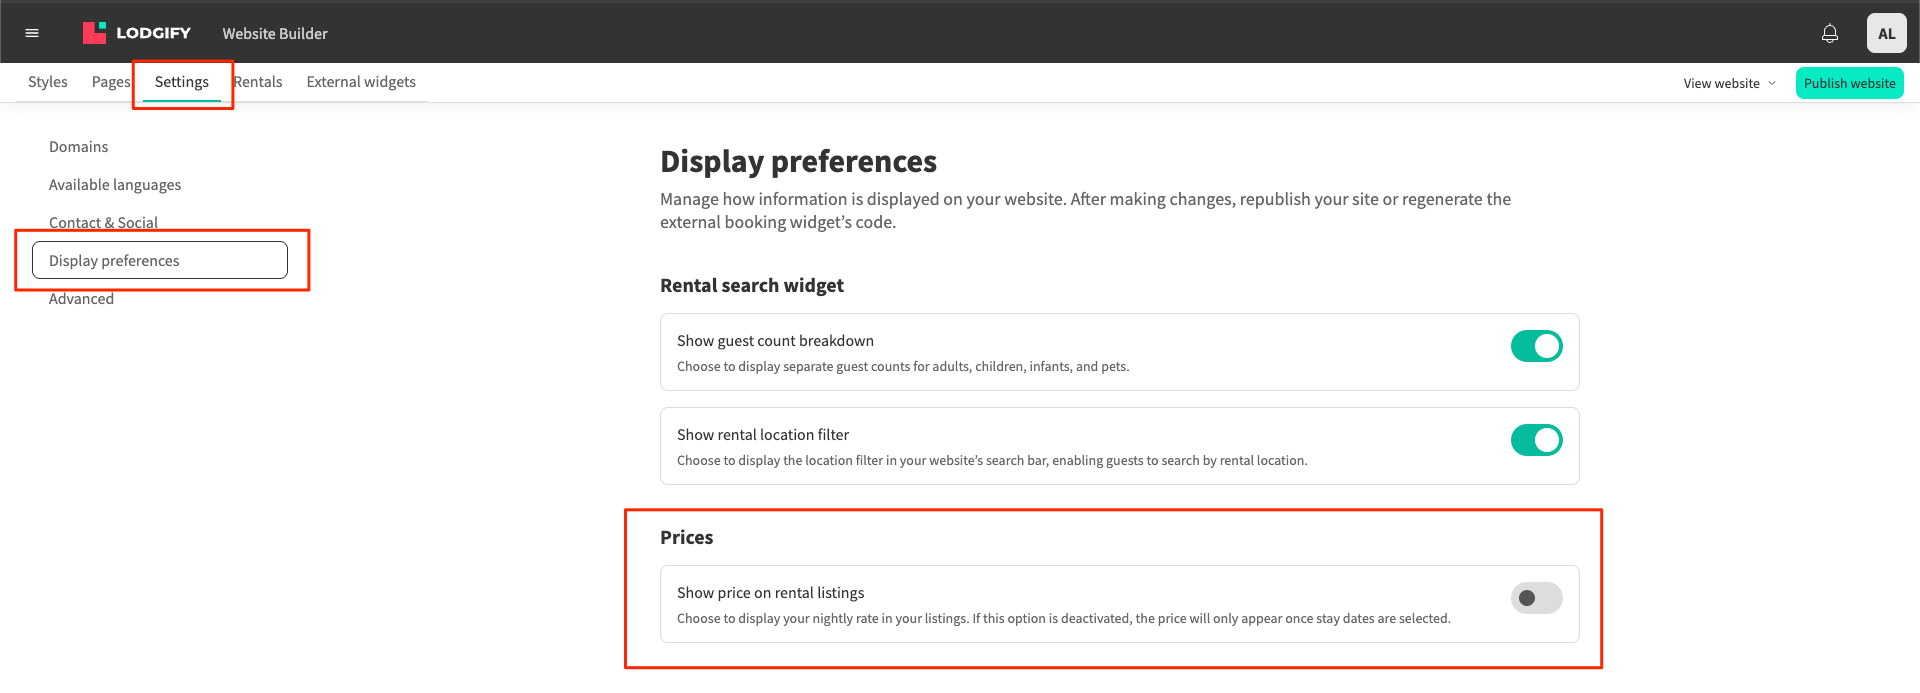Open Domains settings in sidebar
Viewport: 1920px width, 693px height.
(x=79, y=147)
